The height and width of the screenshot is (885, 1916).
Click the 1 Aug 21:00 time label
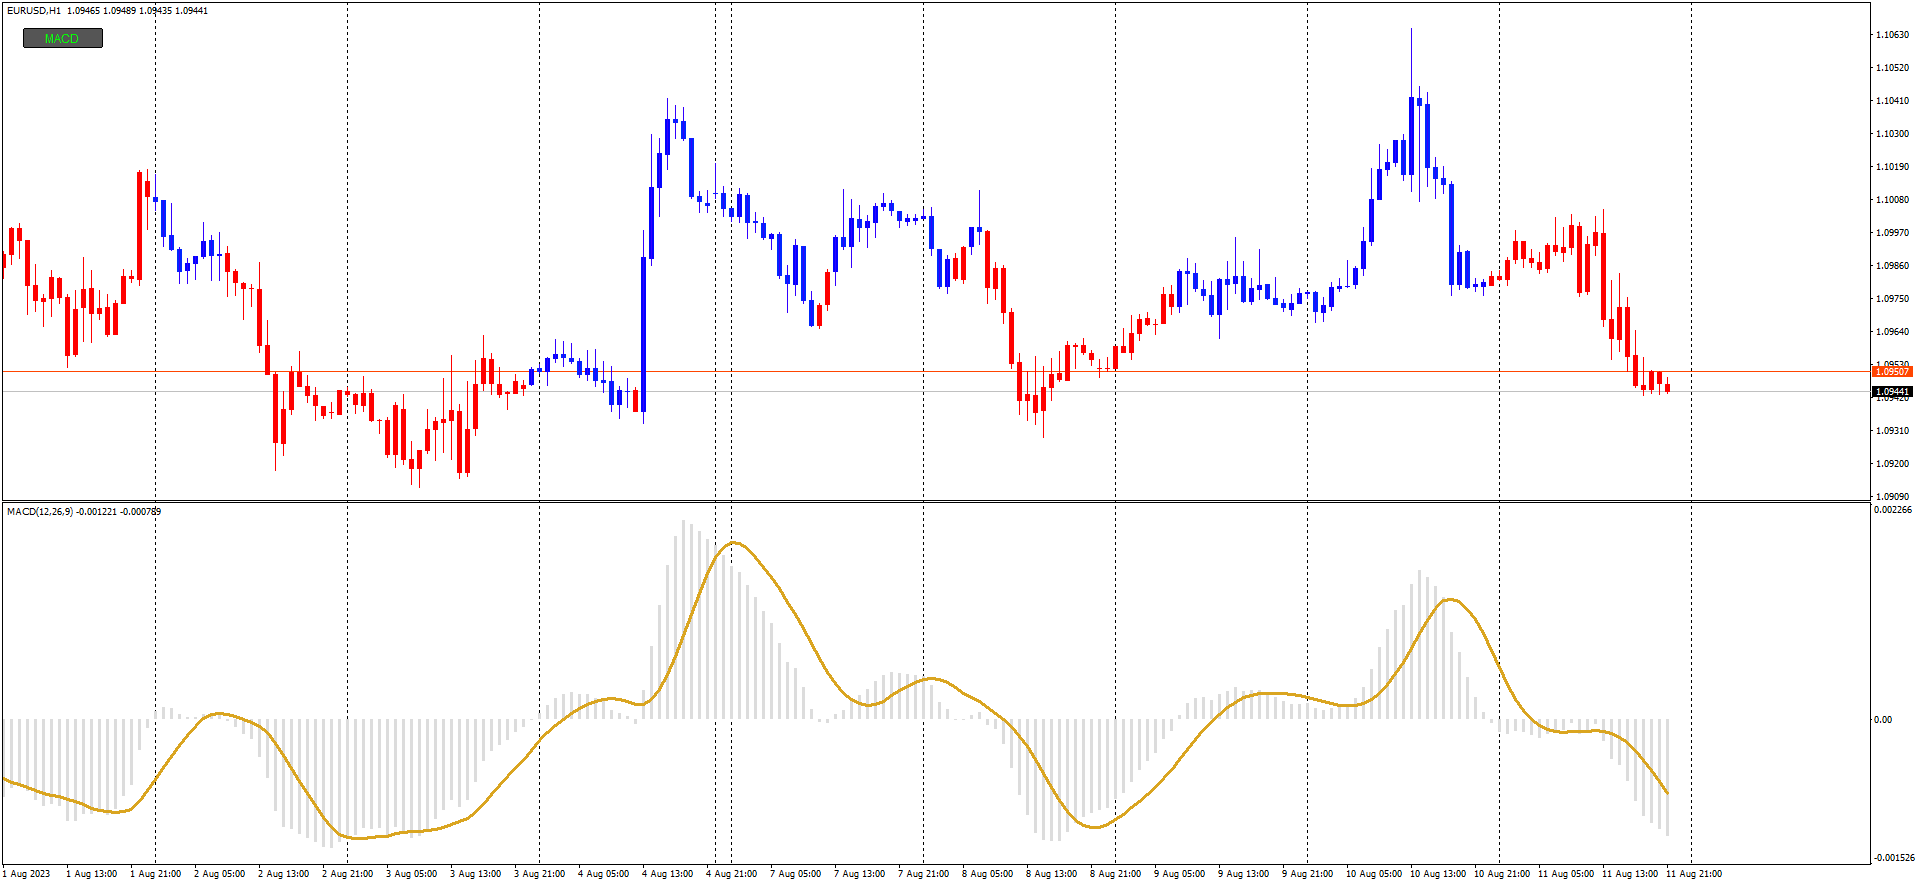point(155,874)
